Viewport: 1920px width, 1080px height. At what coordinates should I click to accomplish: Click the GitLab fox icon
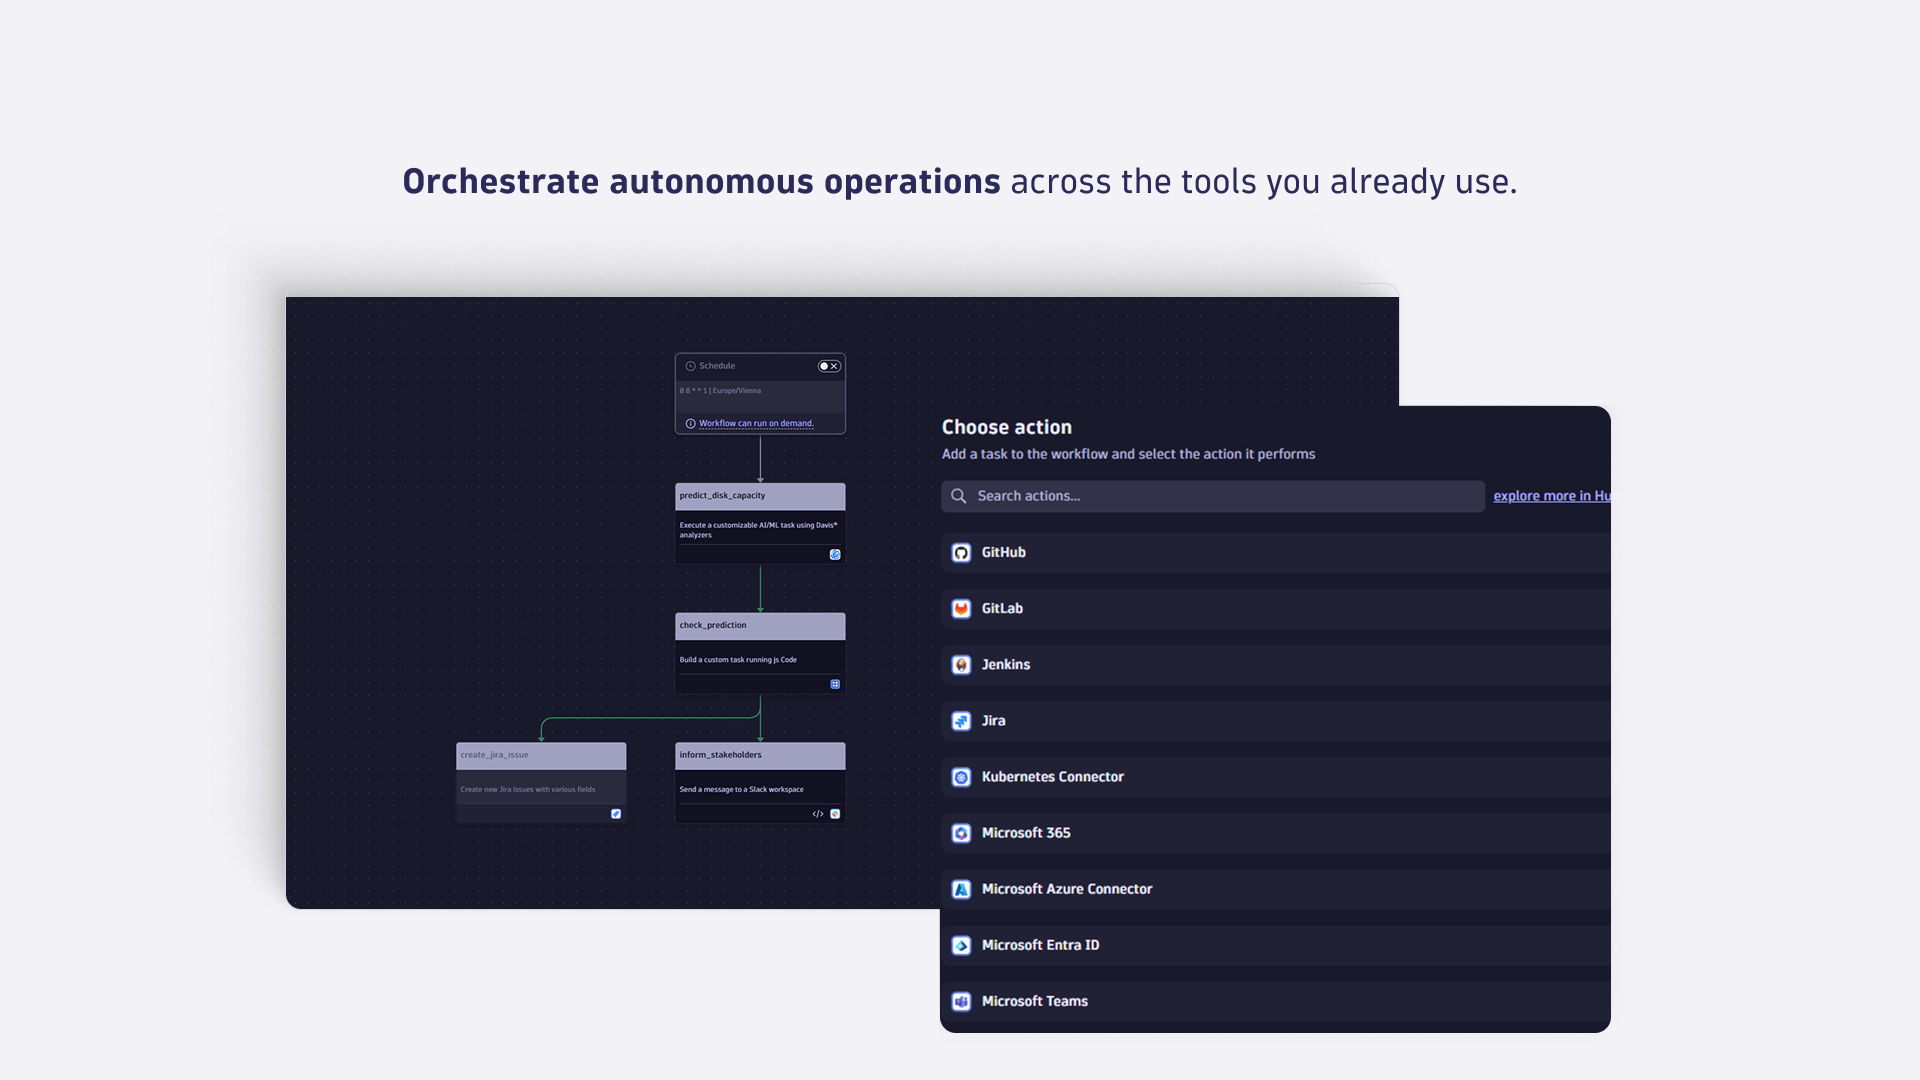[961, 608]
